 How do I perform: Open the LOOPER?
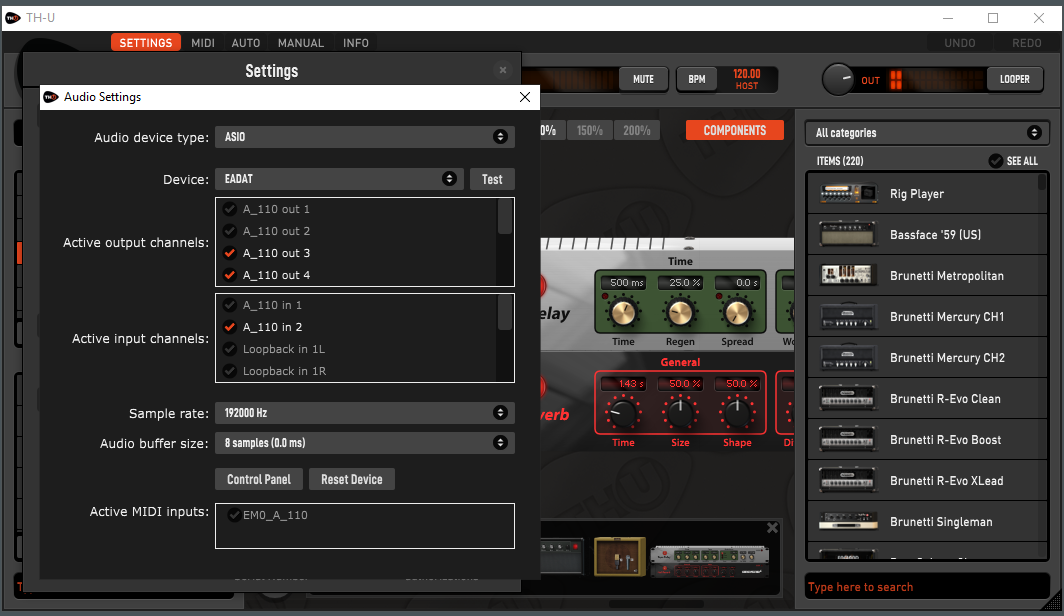[1014, 79]
